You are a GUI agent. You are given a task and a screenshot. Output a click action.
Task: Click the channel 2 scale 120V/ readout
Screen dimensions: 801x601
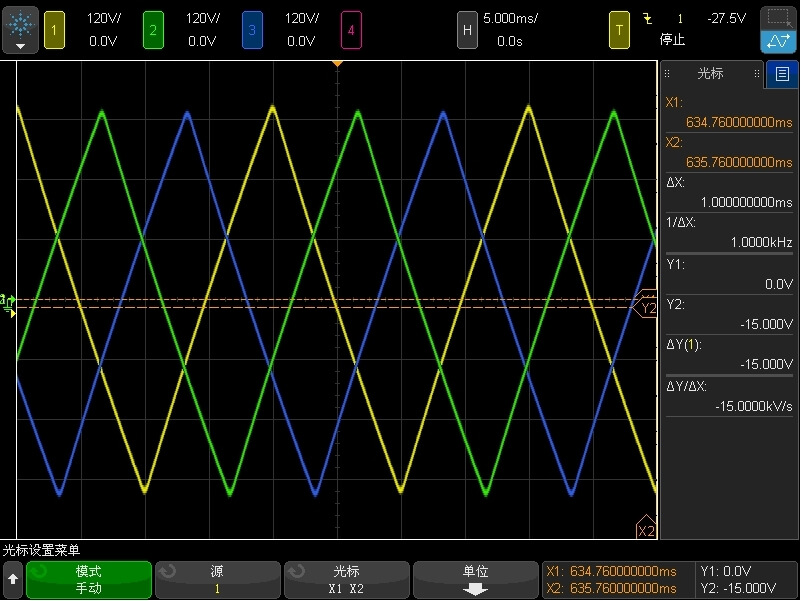coord(203,18)
